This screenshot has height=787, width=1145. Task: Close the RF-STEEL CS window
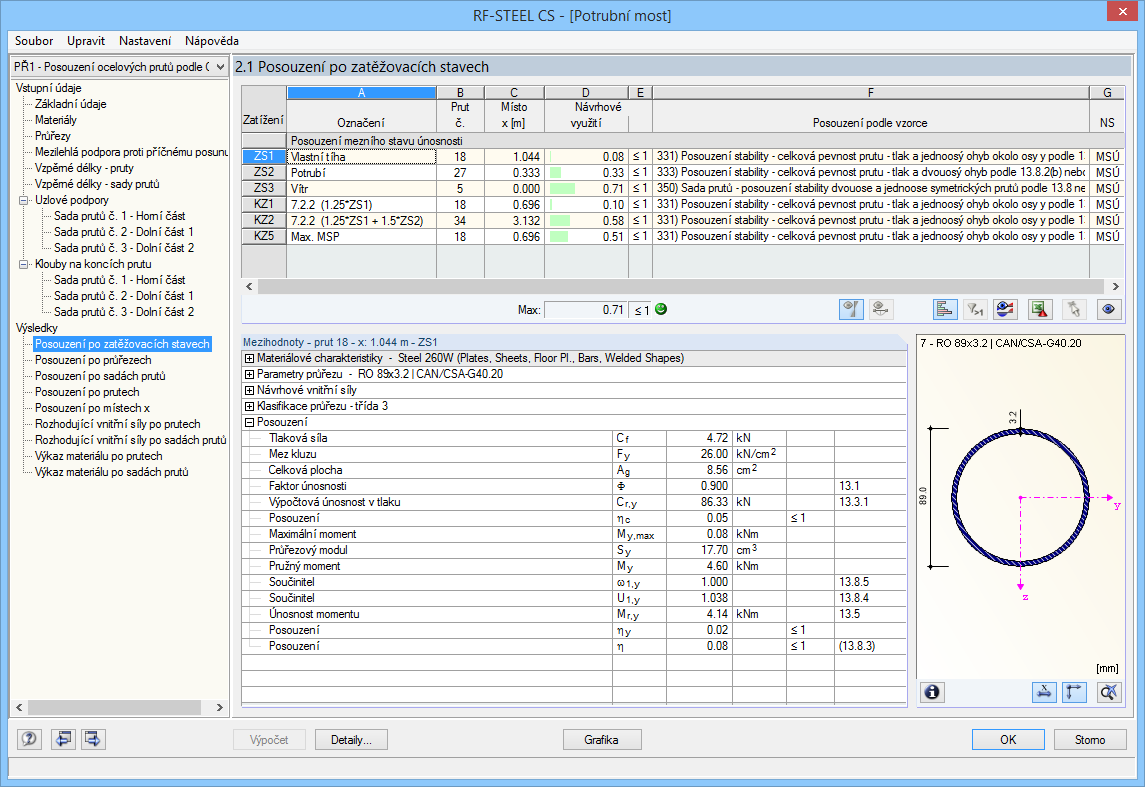(1122, 11)
